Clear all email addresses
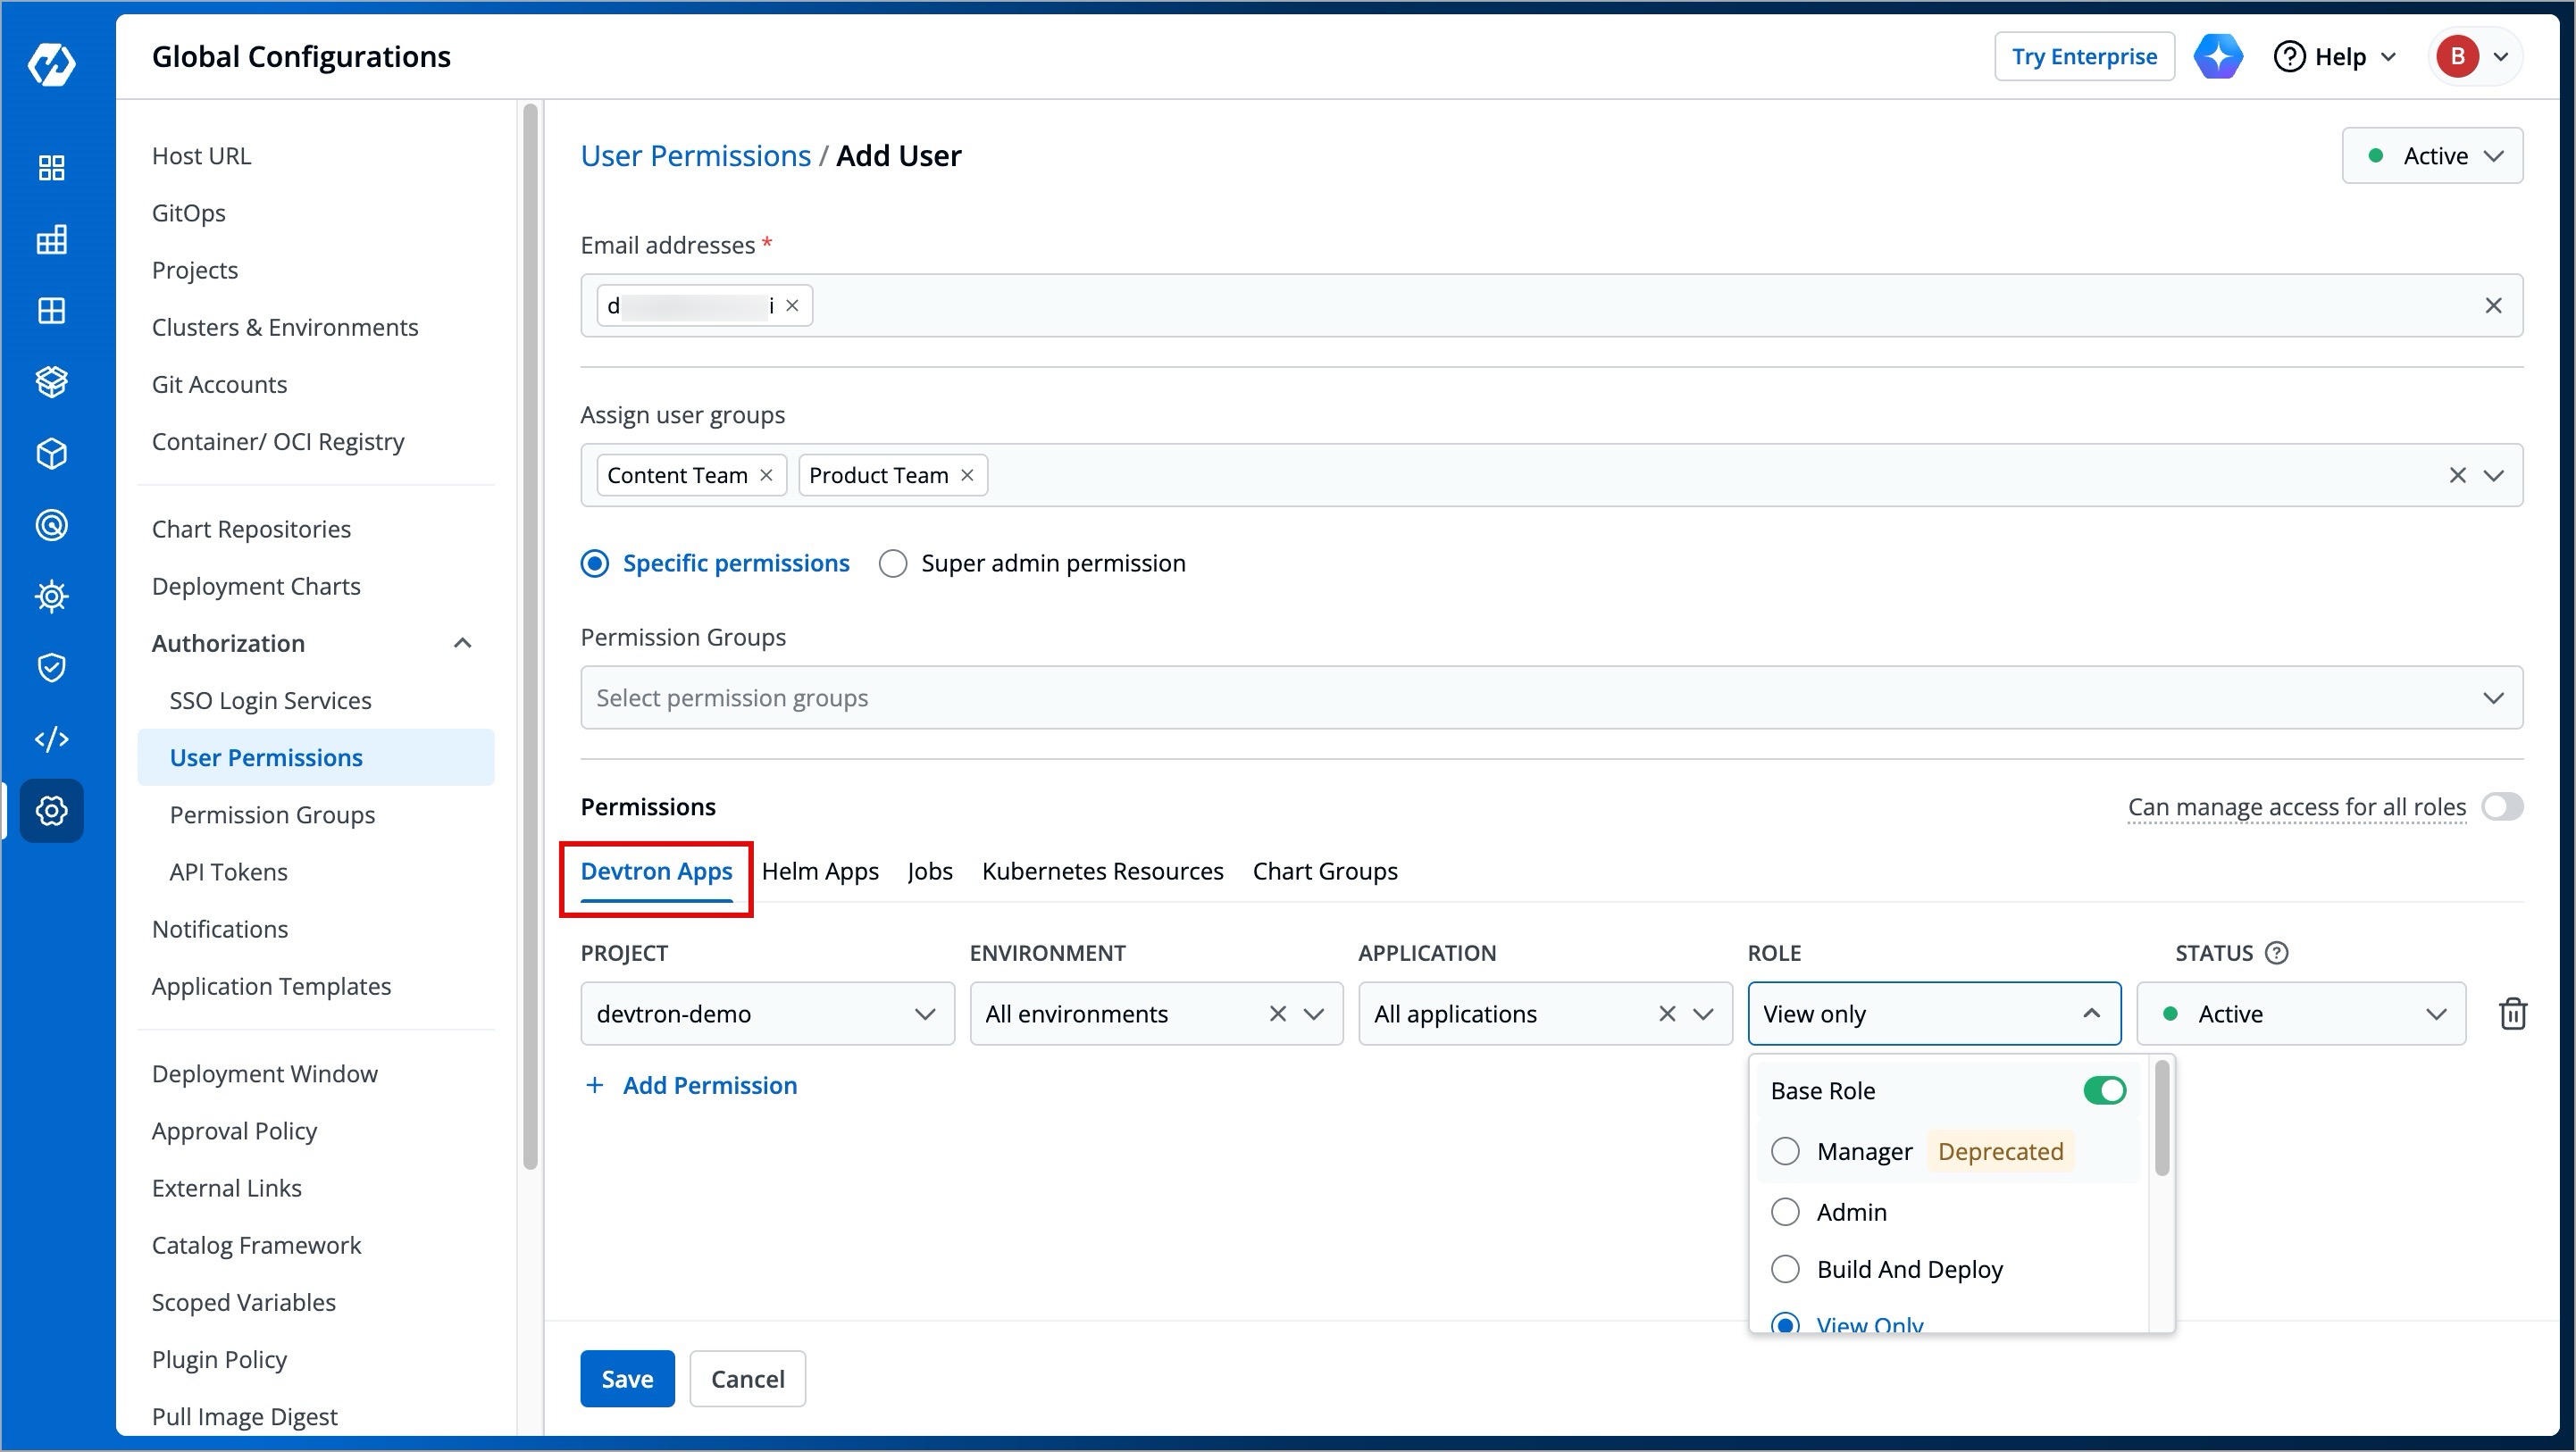2576x1452 pixels. pyautogui.click(x=2493, y=306)
